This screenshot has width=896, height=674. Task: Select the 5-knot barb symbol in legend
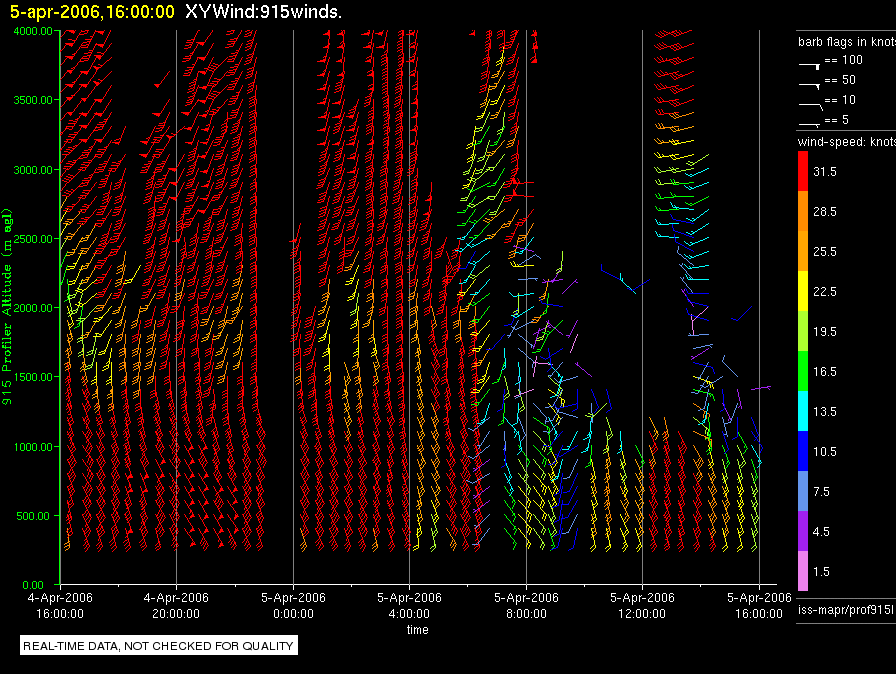(x=809, y=121)
